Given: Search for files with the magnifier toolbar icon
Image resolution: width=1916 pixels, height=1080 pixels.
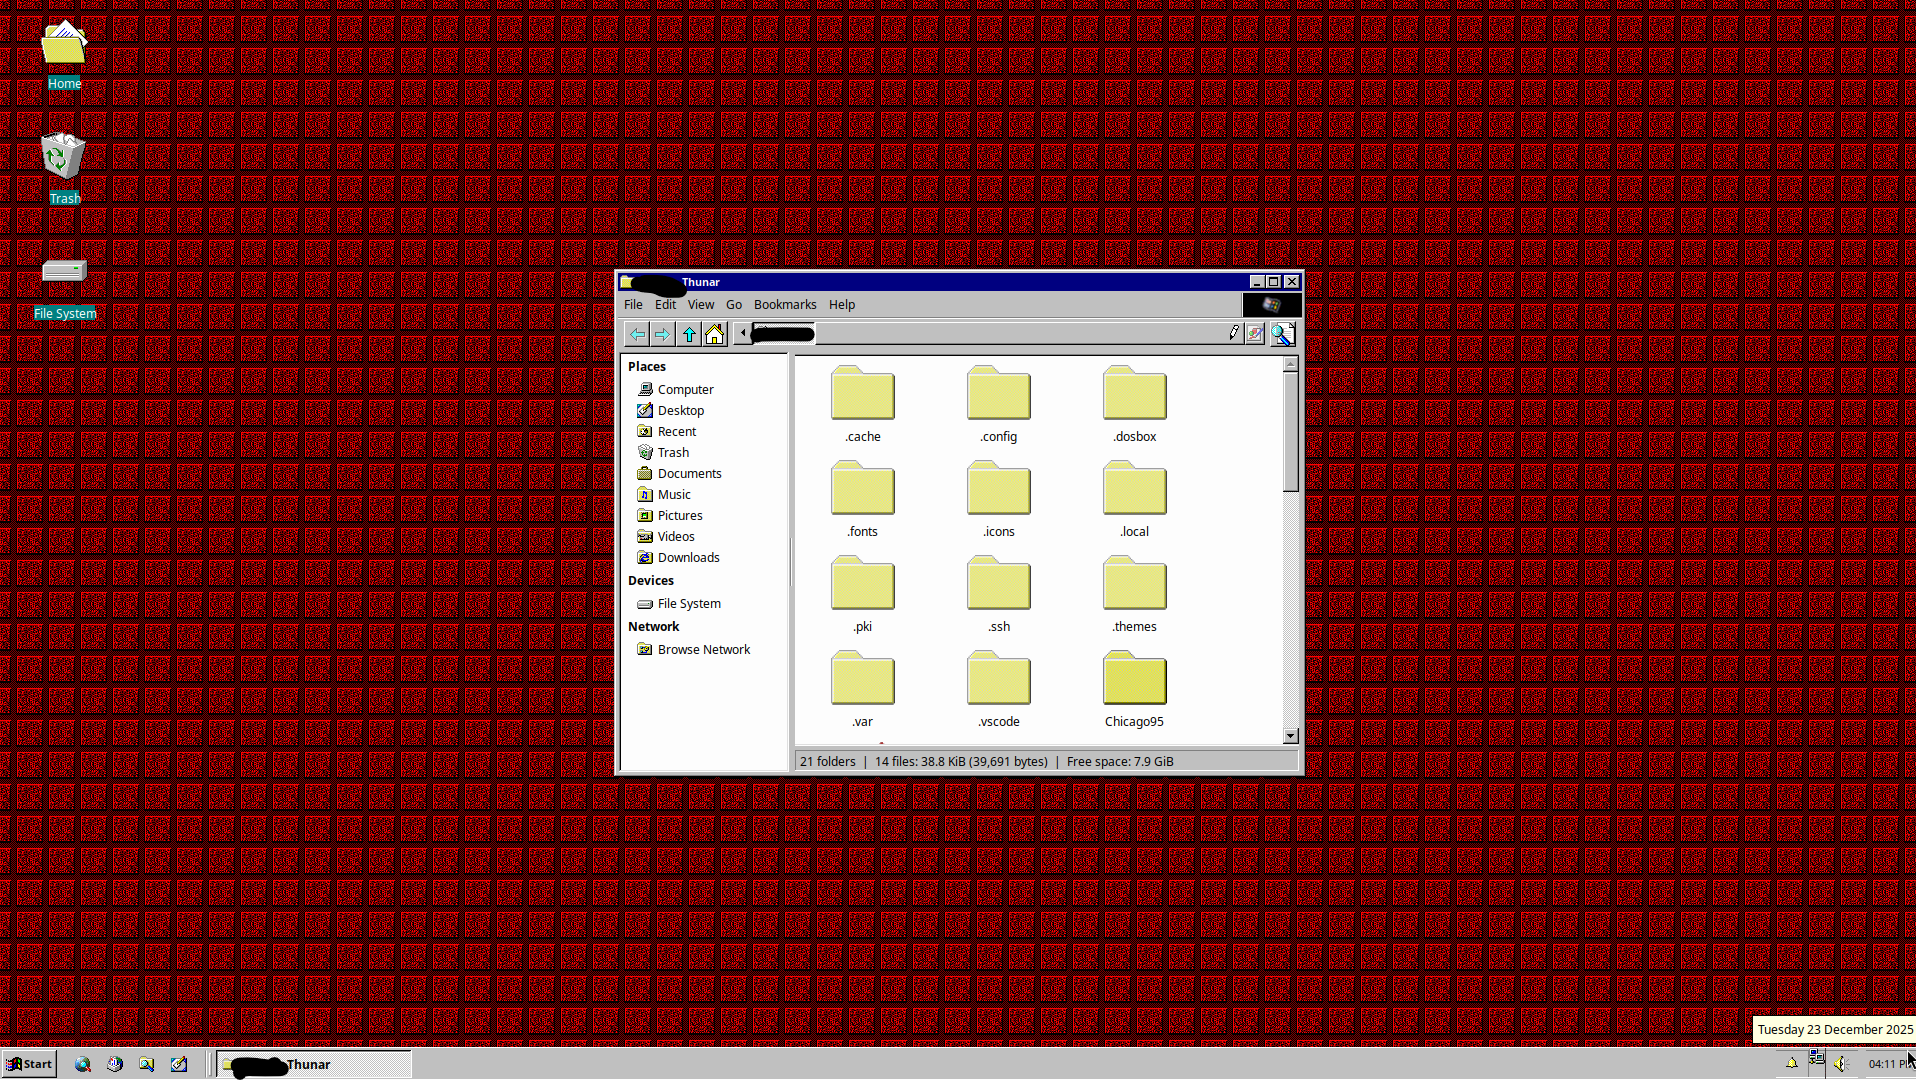Looking at the screenshot, I should click(x=1283, y=334).
